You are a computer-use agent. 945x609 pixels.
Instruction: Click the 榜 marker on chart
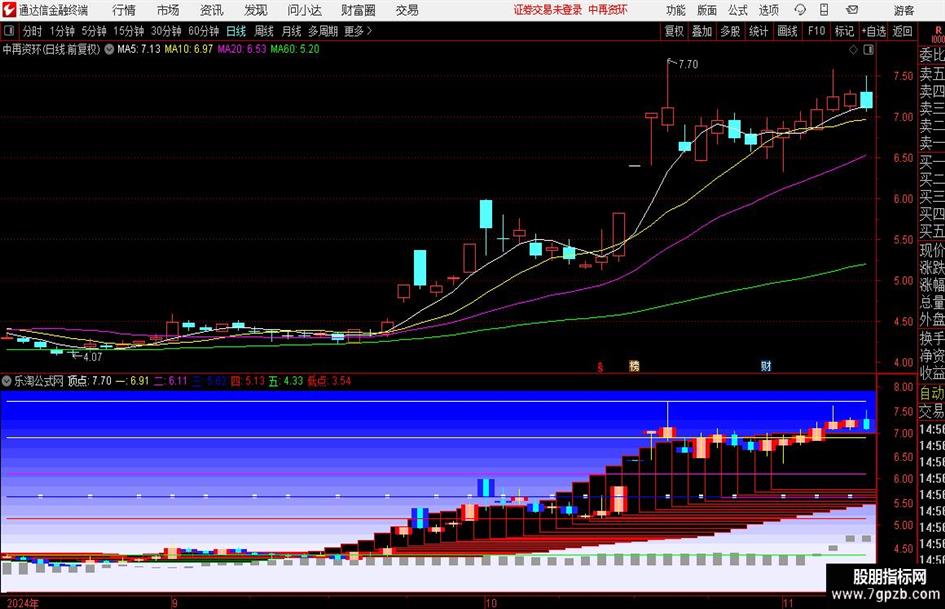tap(634, 366)
